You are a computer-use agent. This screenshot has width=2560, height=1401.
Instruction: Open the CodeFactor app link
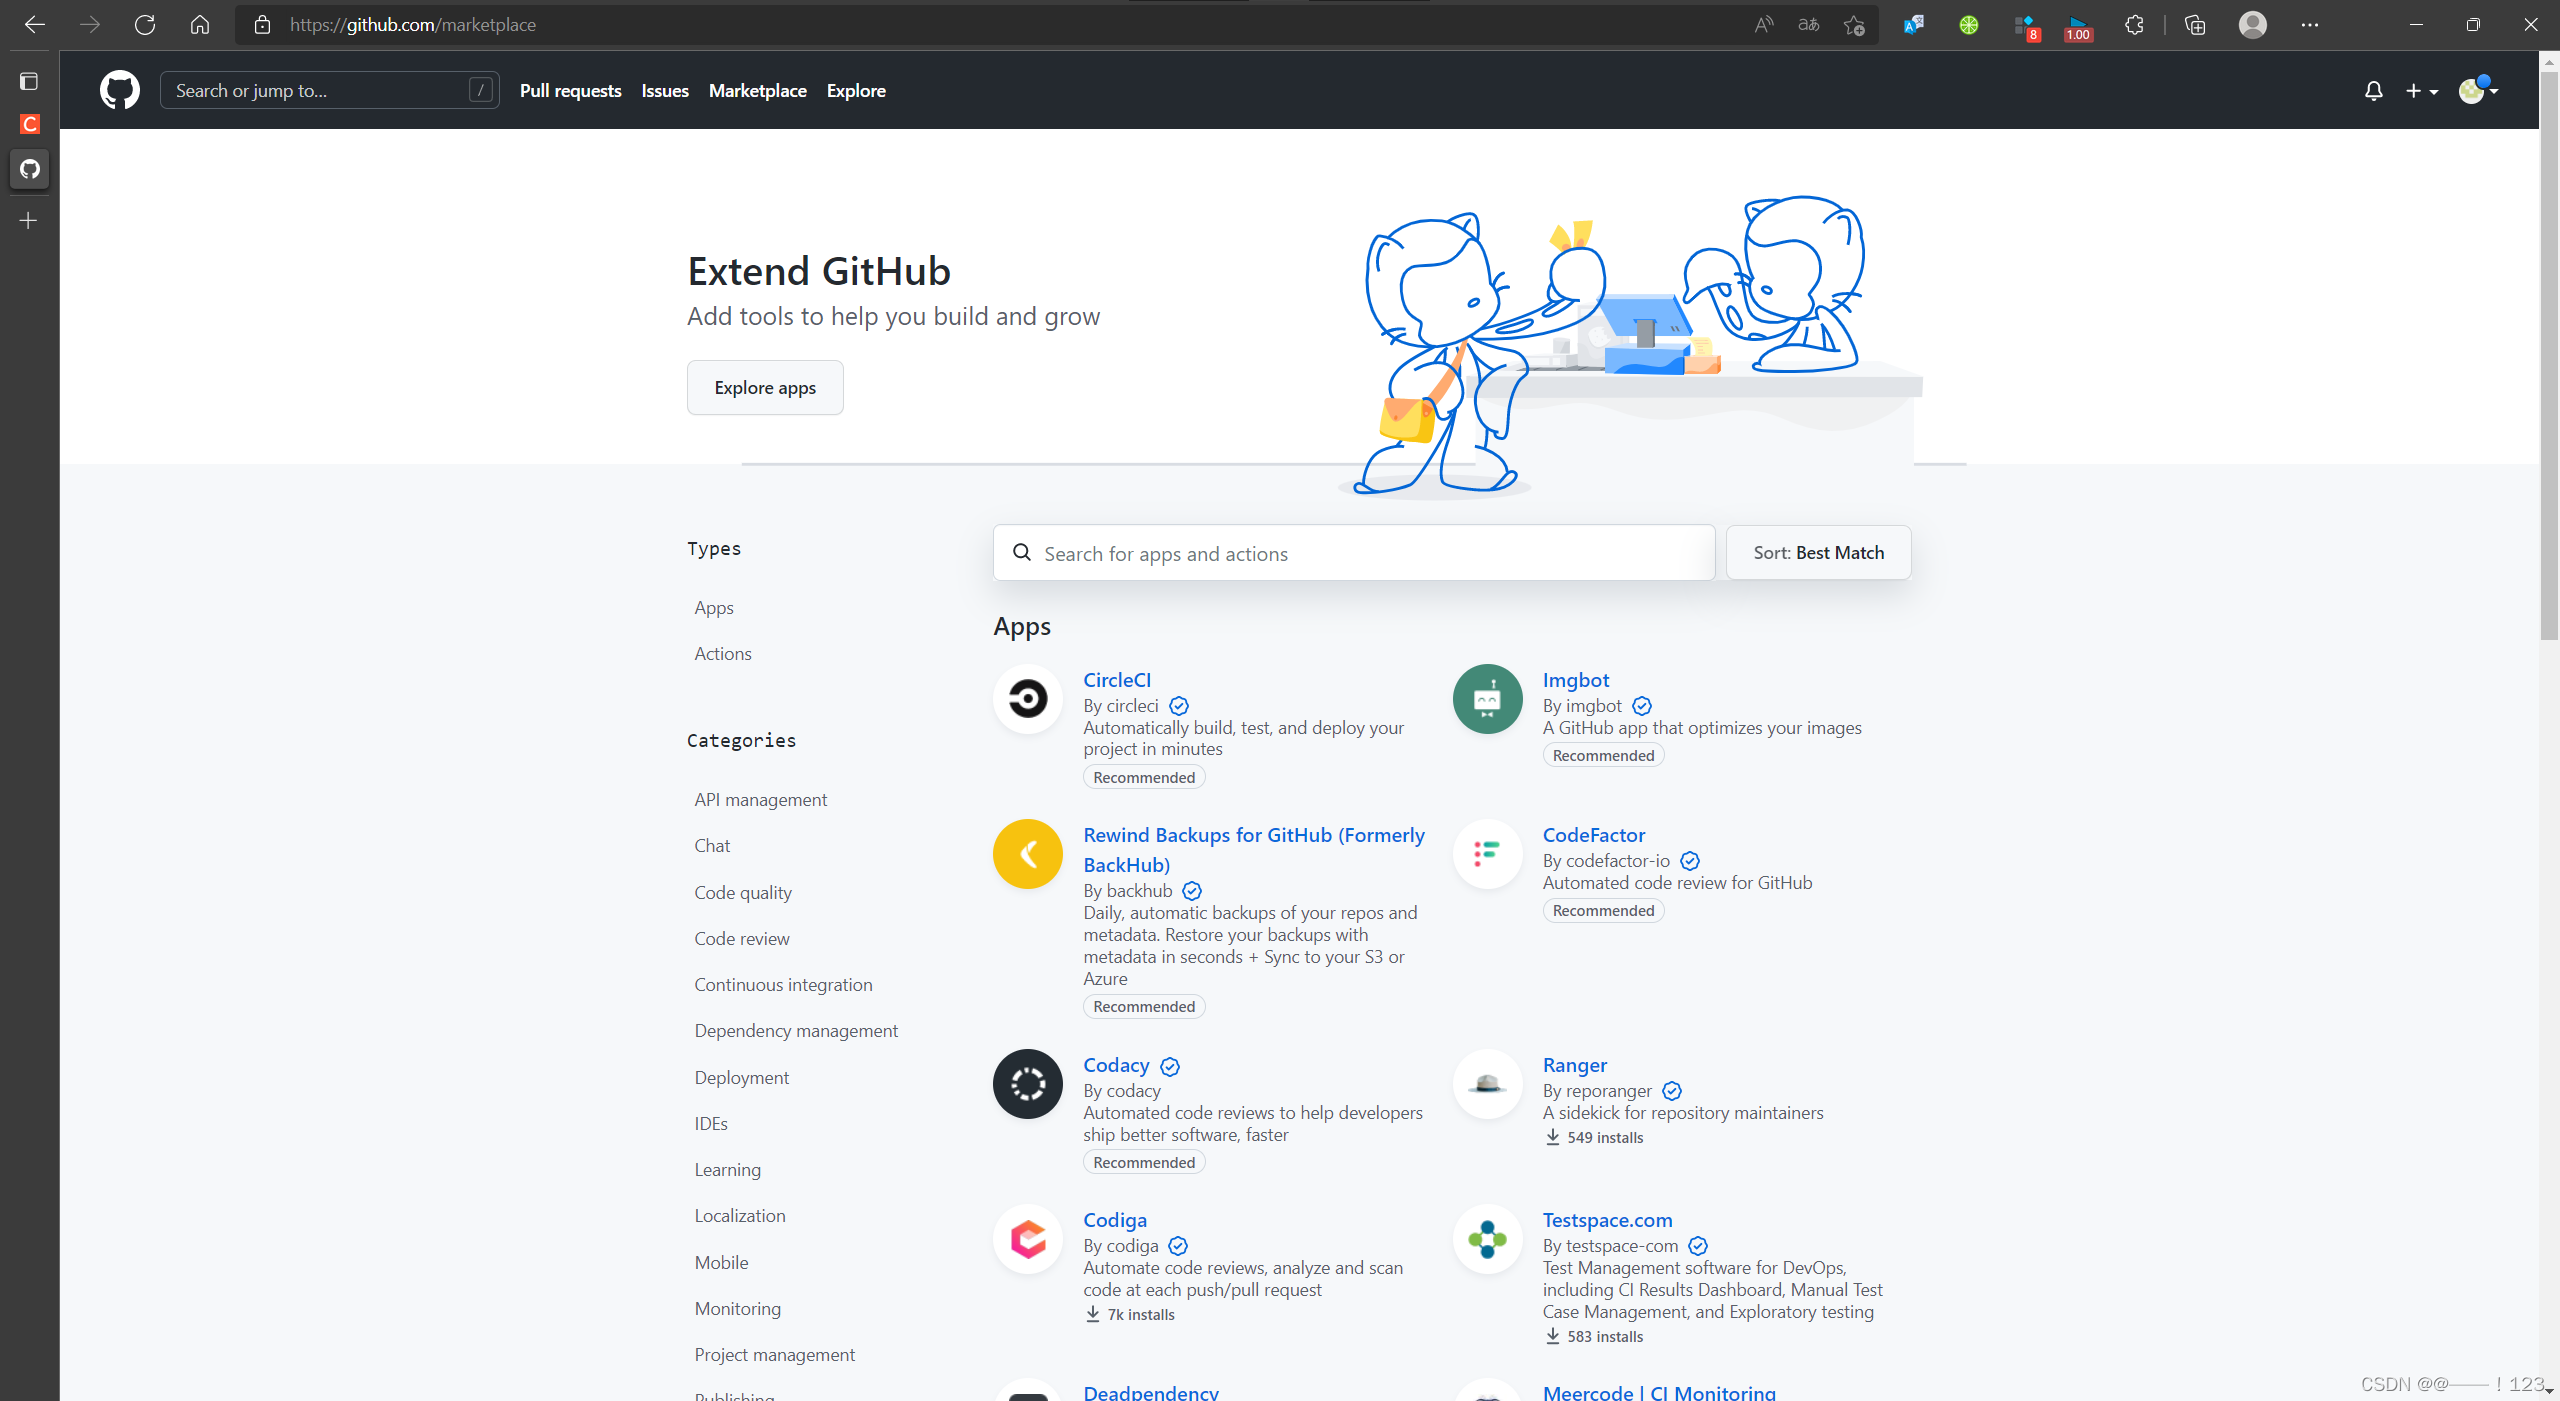1593,834
